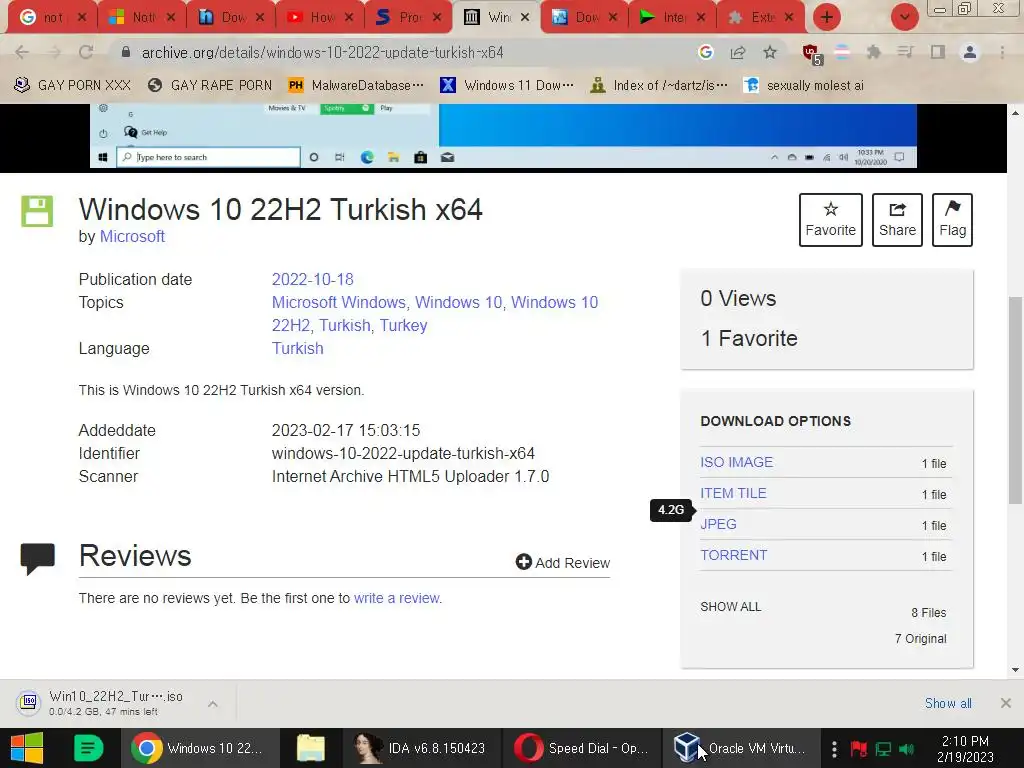Click the Reviews speech bubble icon
This screenshot has width=1024, height=768.
[38, 558]
